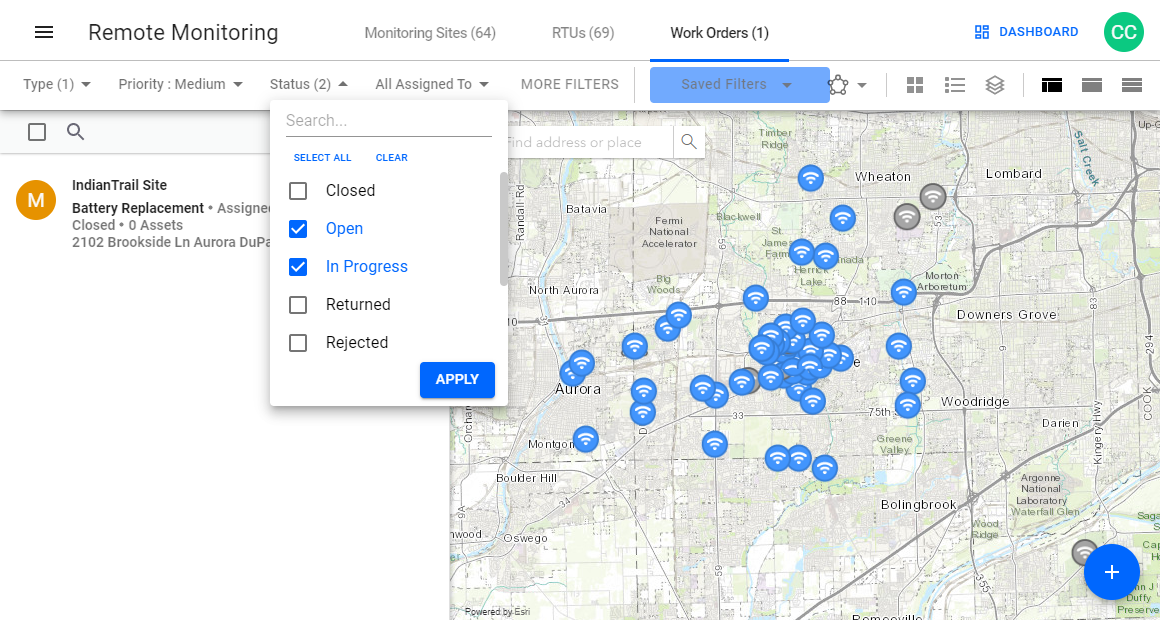
Task: Open the All Assigned To dropdown
Action: [x=432, y=84]
